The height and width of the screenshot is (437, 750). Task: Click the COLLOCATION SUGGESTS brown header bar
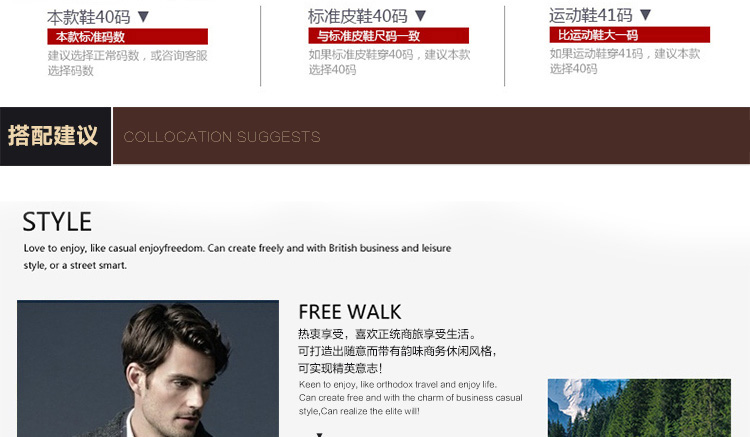431,136
